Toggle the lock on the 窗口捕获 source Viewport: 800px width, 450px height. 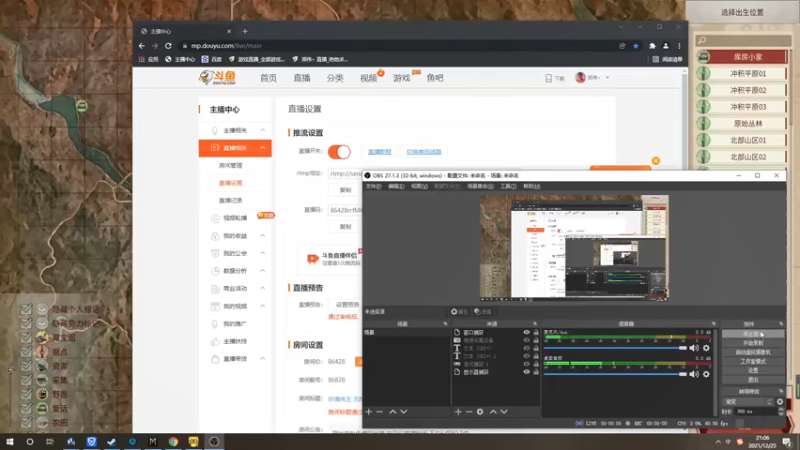(x=536, y=333)
